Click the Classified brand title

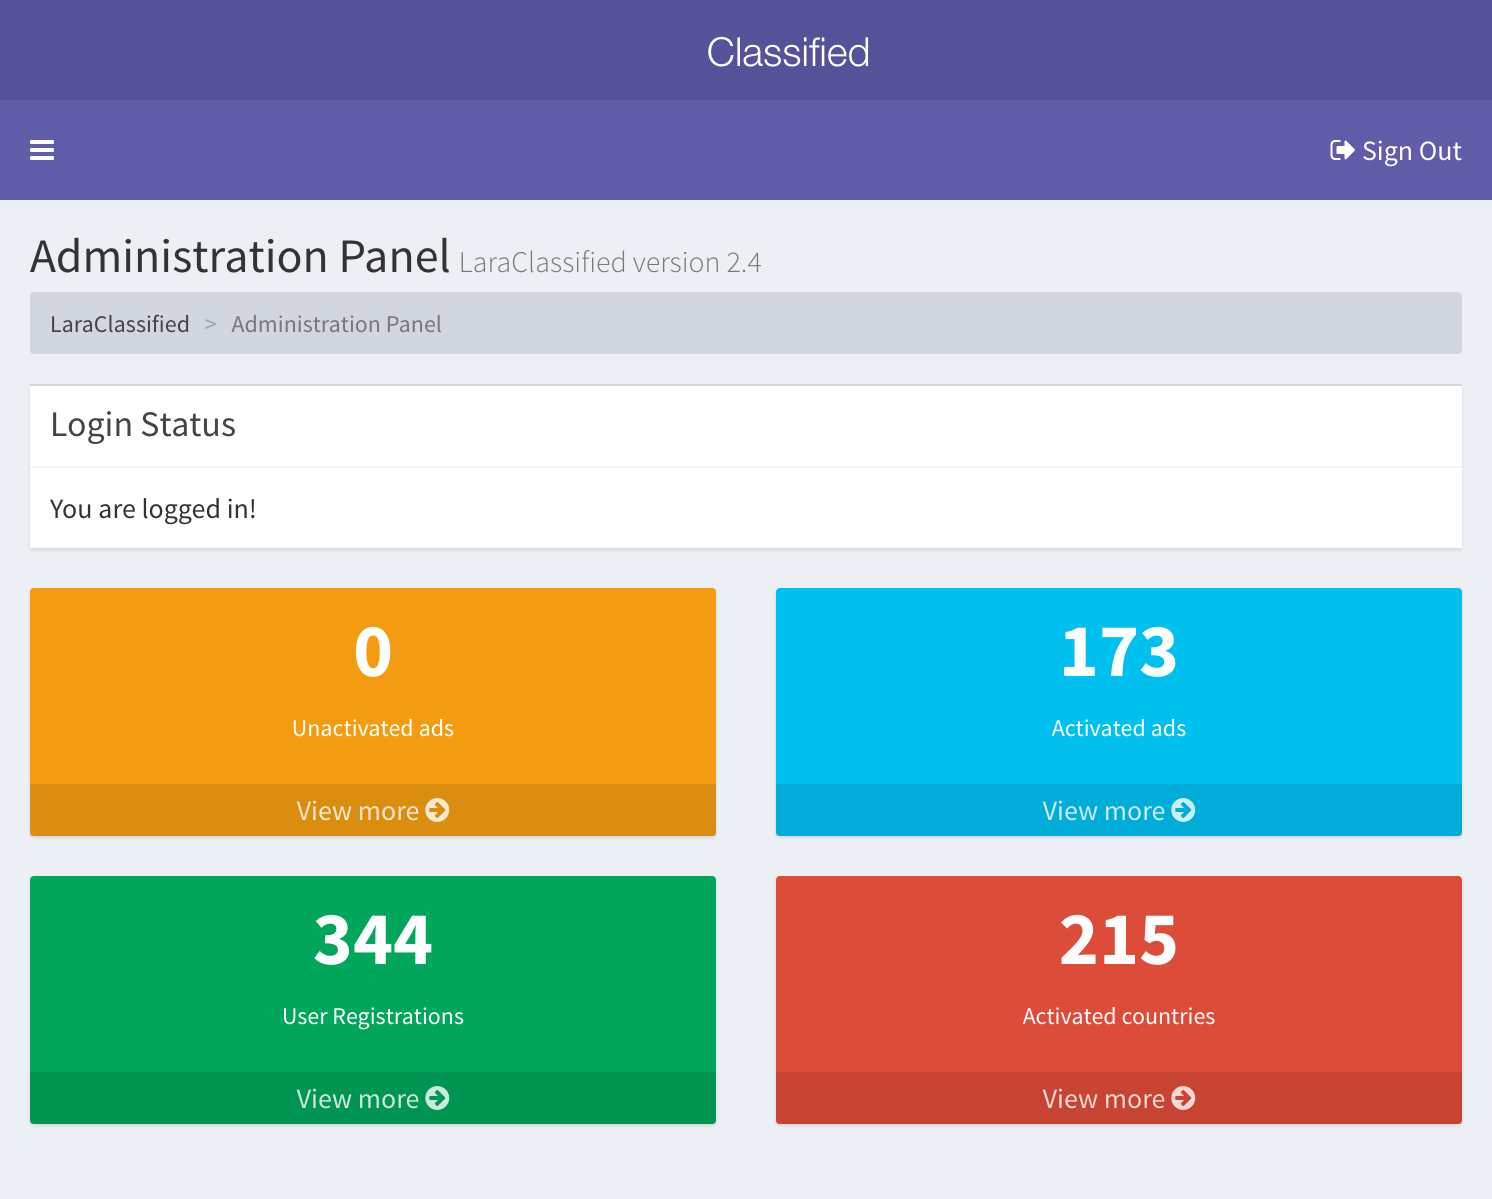[788, 51]
